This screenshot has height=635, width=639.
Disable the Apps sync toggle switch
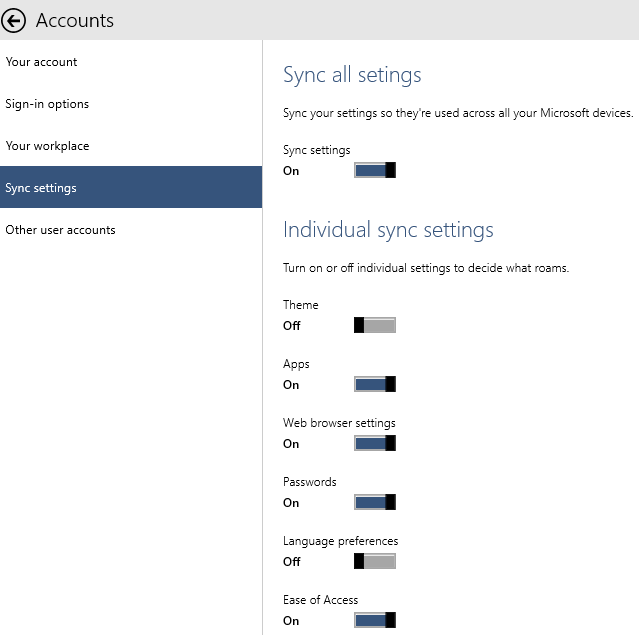pos(375,384)
